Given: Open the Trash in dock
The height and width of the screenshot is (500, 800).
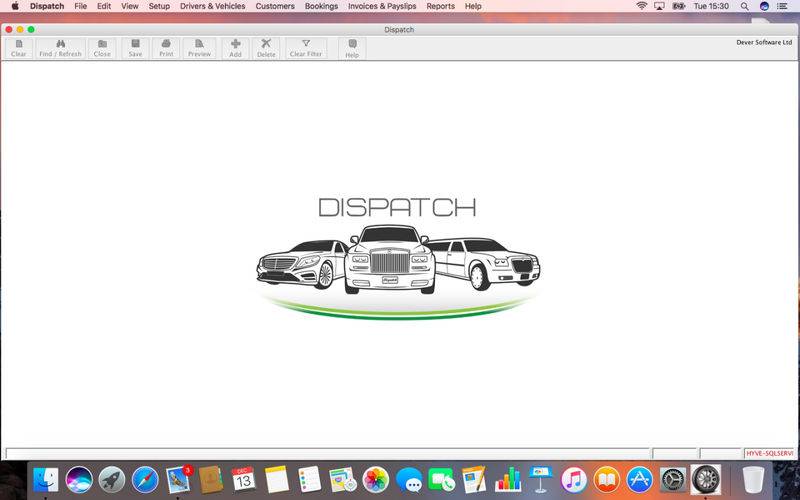Looking at the screenshot, I should [x=753, y=480].
